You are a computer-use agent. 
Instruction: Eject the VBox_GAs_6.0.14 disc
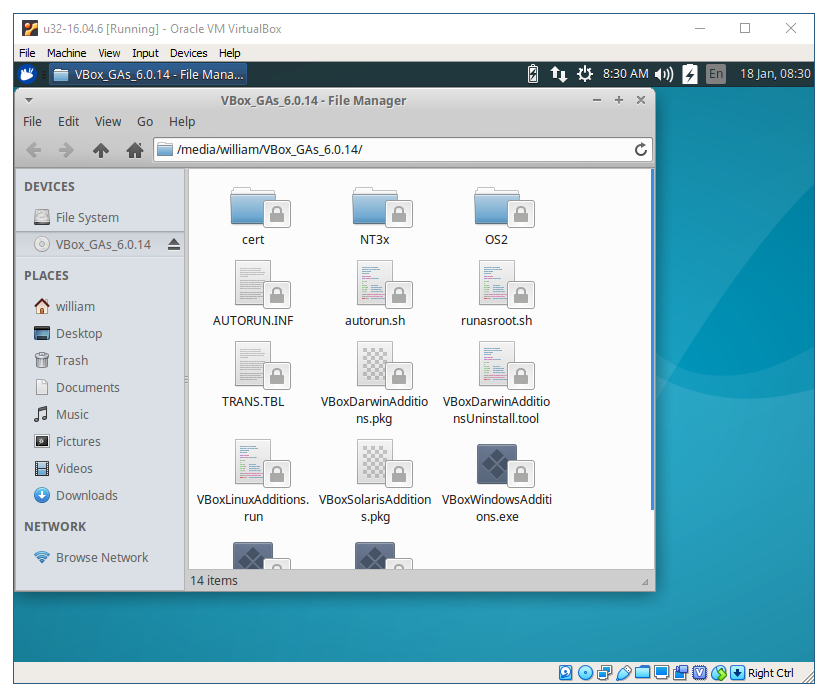pos(173,244)
